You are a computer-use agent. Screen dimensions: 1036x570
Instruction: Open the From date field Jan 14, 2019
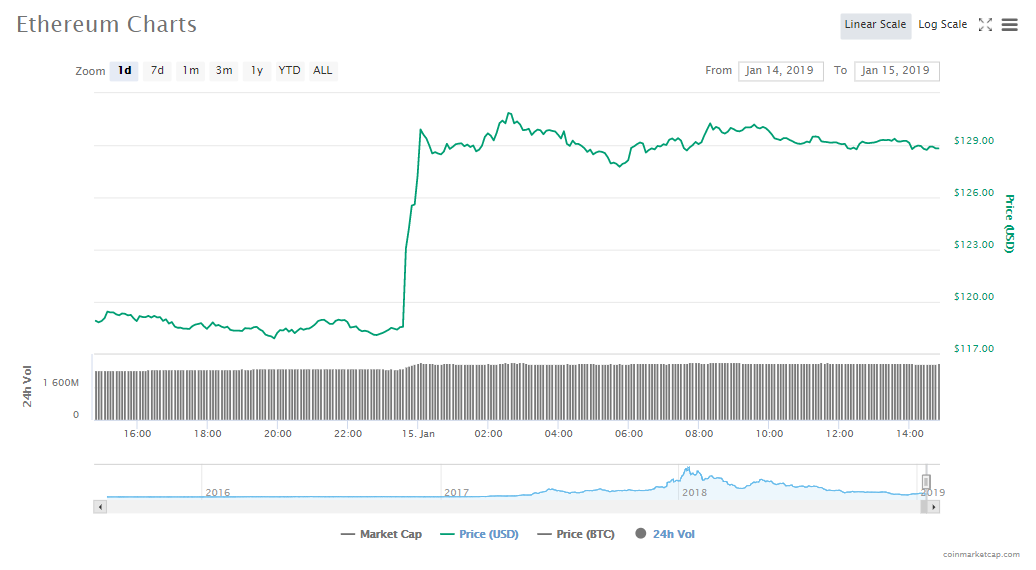(781, 71)
